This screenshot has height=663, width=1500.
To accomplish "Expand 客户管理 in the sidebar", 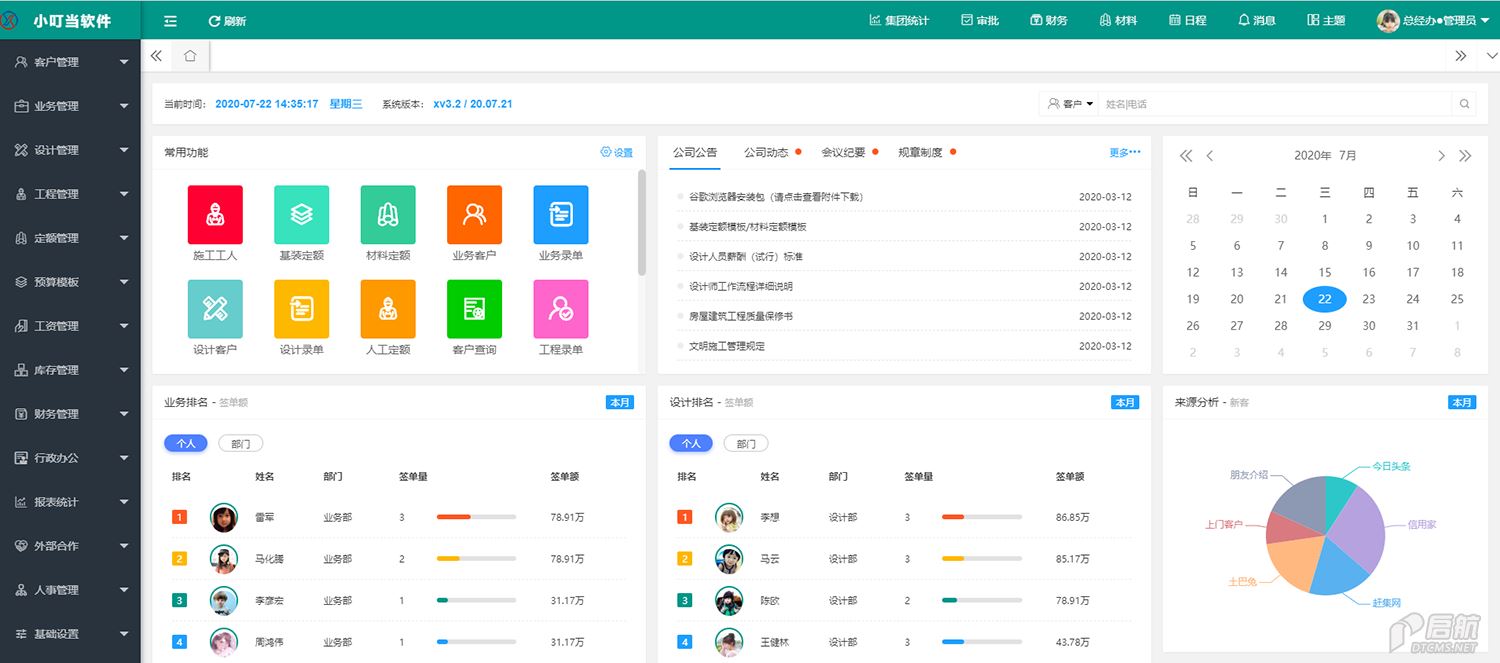I will coord(70,62).
